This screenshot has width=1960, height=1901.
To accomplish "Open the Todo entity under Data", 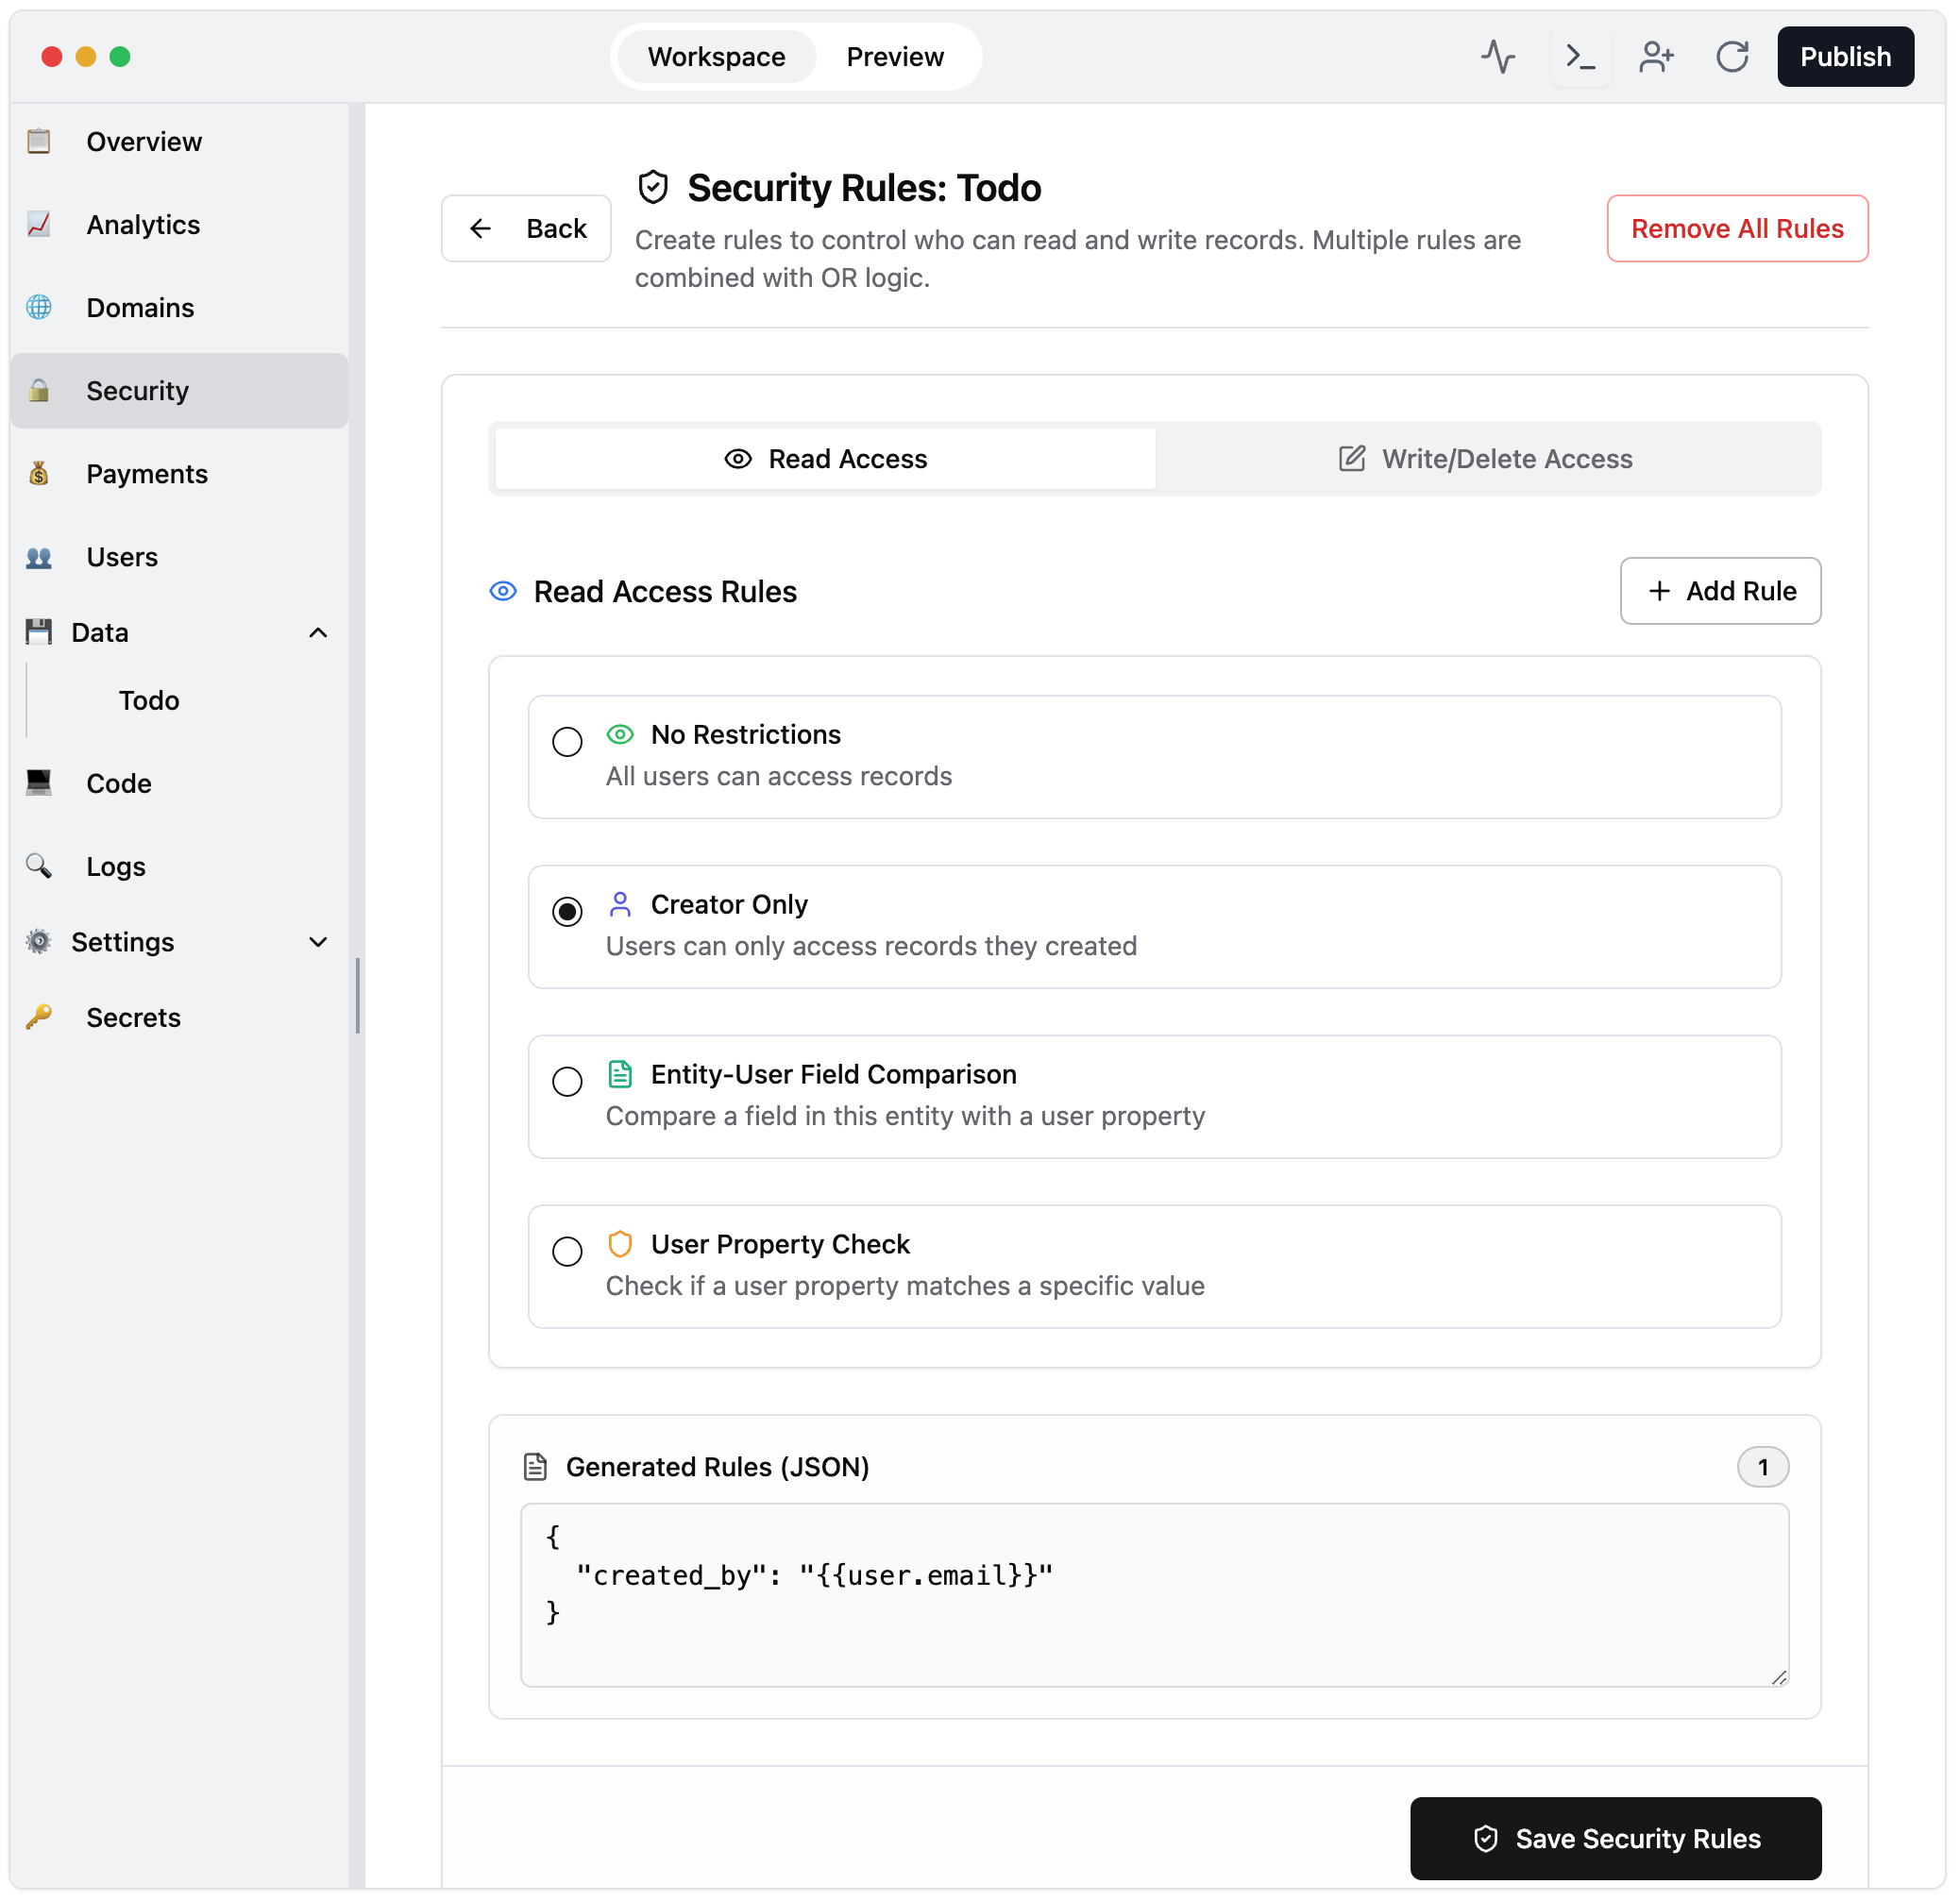I will coord(149,701).
